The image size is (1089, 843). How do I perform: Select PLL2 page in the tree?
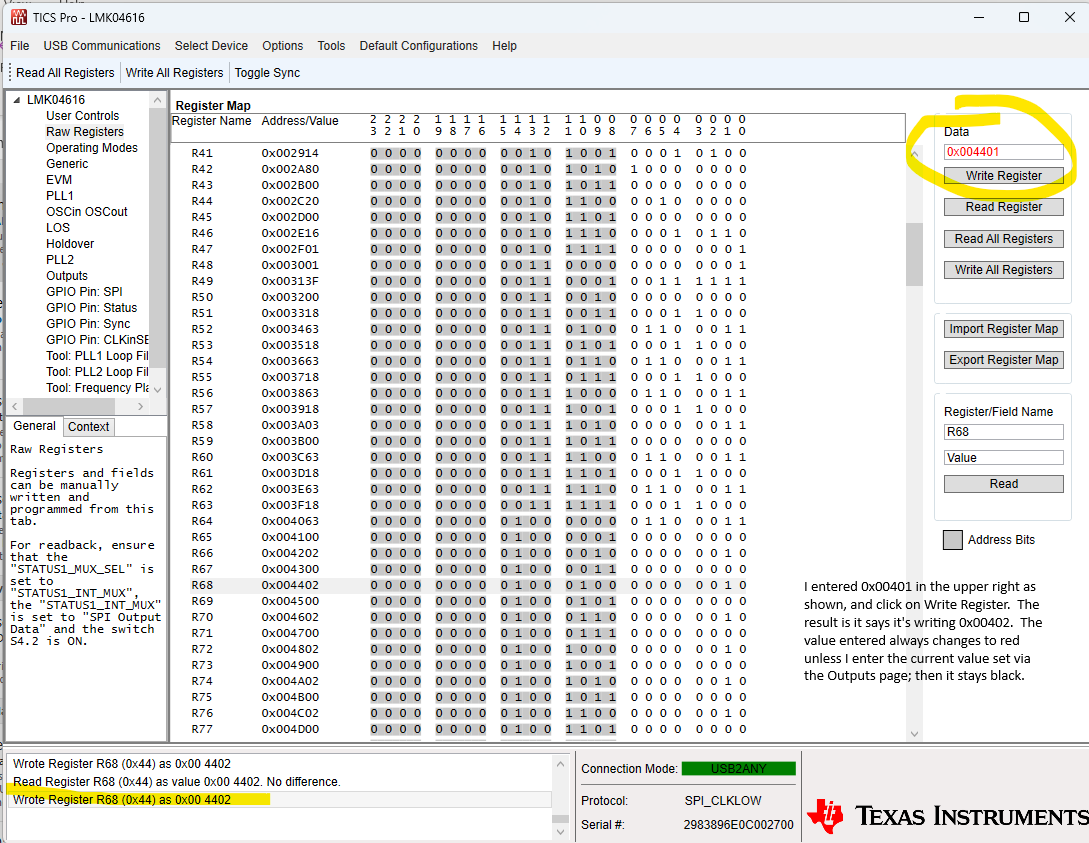(x=60, y=260)
